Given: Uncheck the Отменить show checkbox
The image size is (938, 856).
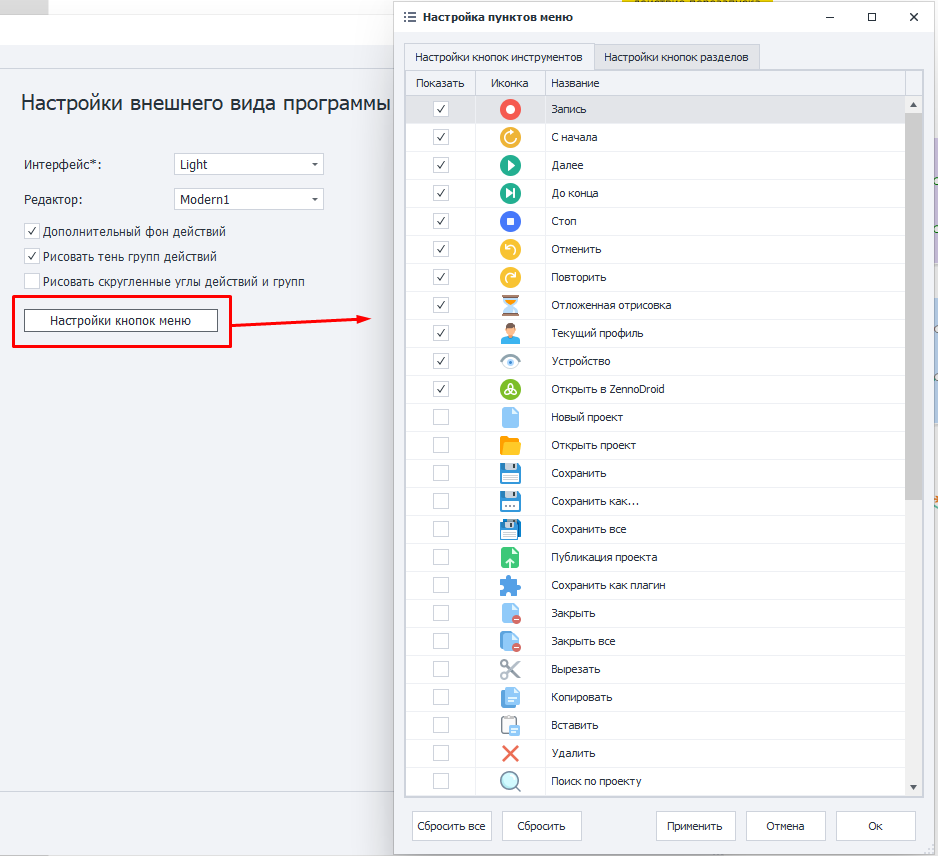Looking at the screenshot, I should pos(441,249).
